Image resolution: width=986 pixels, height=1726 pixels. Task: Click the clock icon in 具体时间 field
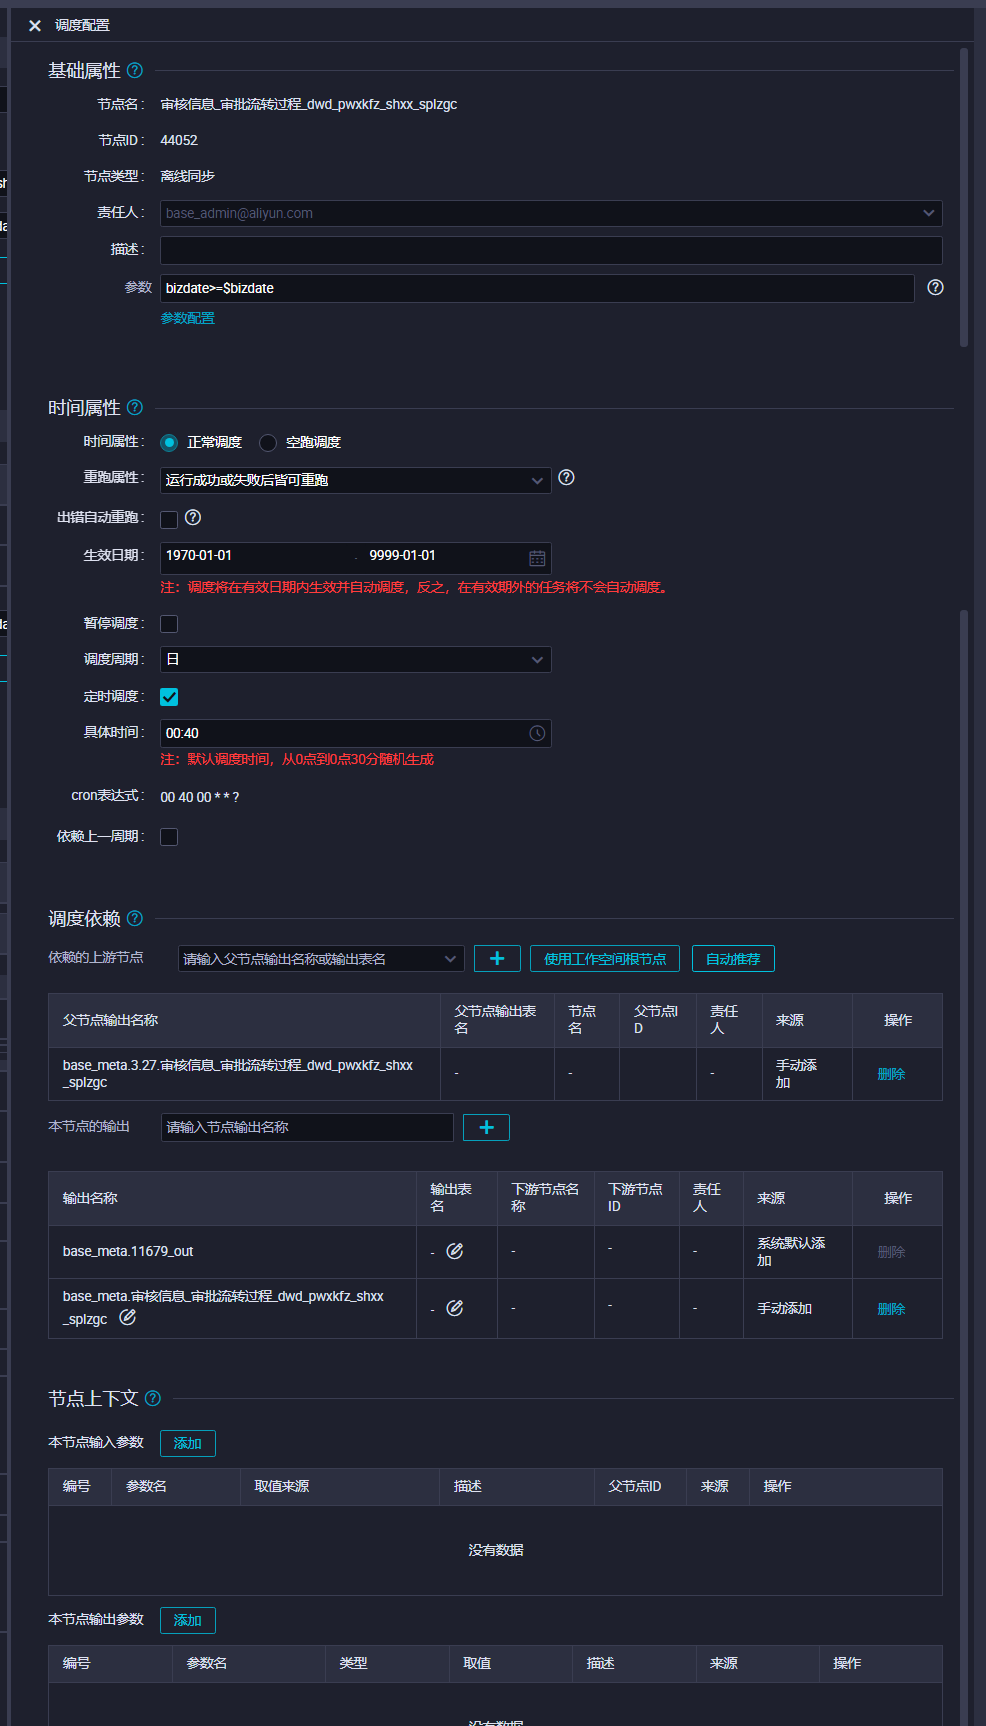point(537,733)
